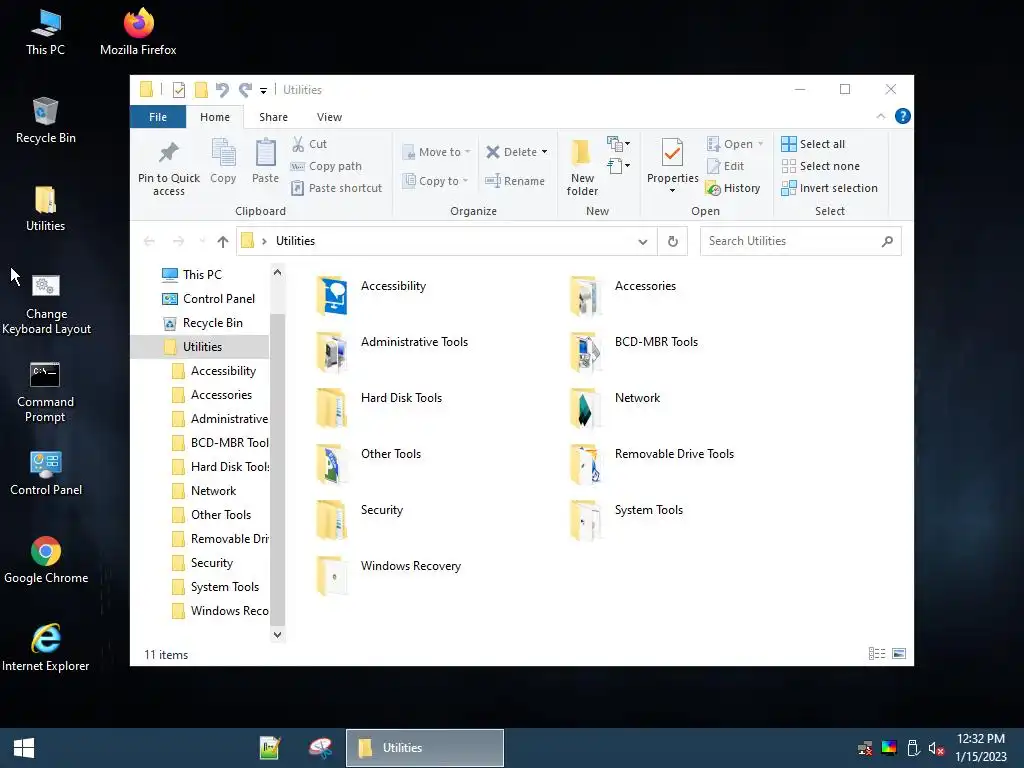The width and height of the screenshot is (1024, 768).
Task: Click Copy path in Clipboard group
Action: (x=326, y=166)
